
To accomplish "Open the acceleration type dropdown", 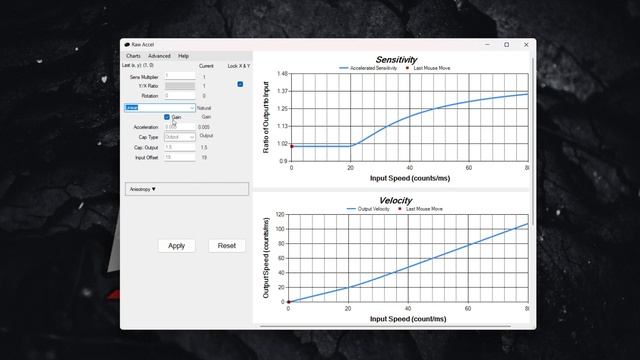I will coord(160,108).
